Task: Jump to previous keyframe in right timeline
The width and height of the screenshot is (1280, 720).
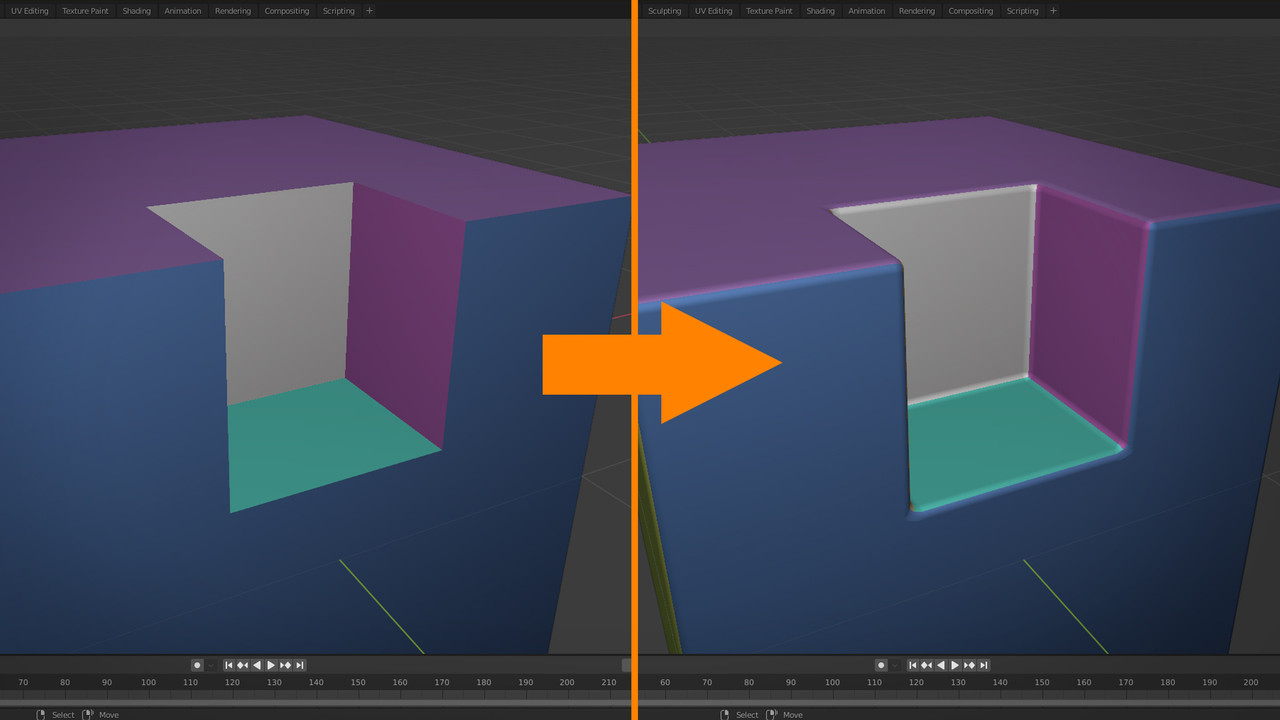Action: point(927,665)
